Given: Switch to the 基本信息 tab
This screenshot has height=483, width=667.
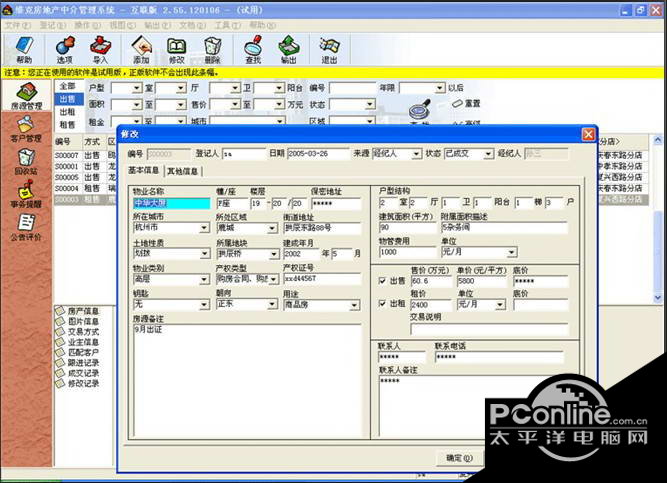Looking at the screenshot, I should click(x=143, y=170).
